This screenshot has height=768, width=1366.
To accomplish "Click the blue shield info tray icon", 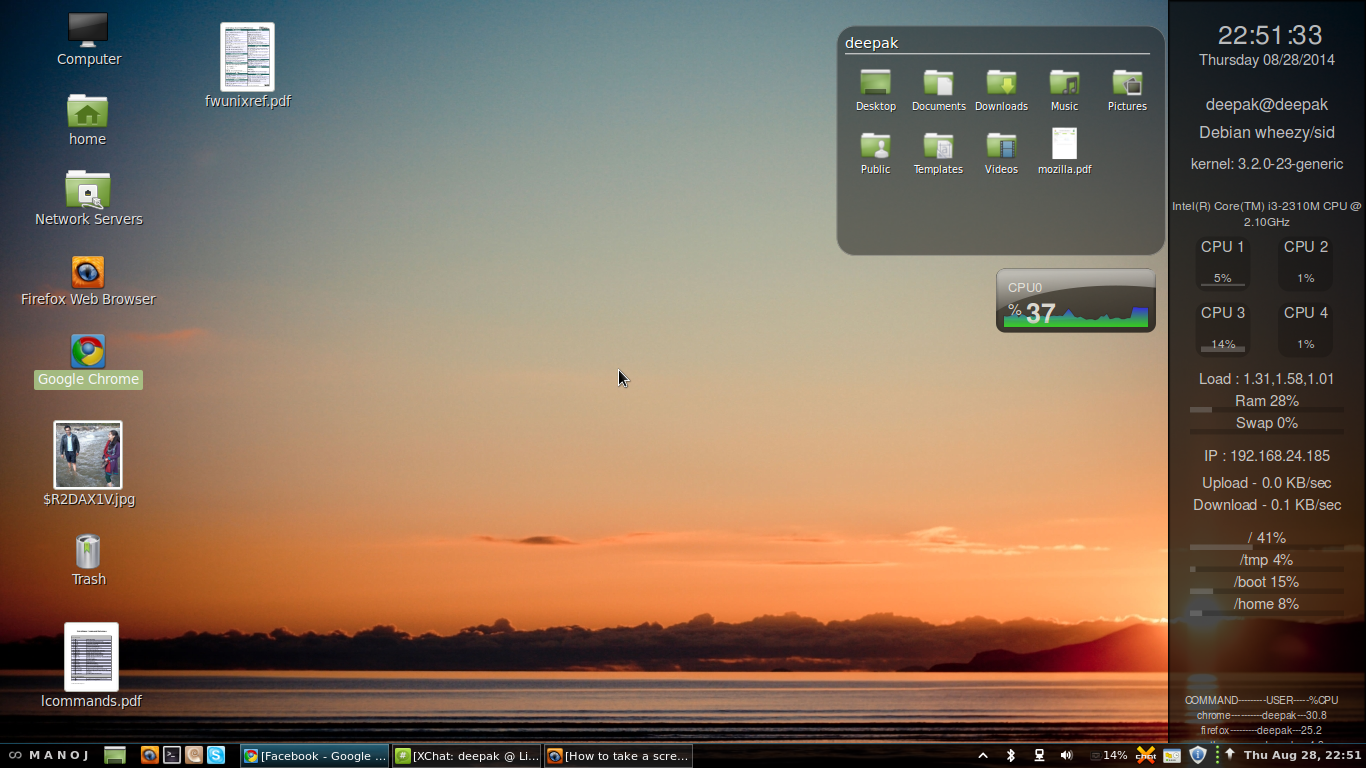I will (1197, 755).
